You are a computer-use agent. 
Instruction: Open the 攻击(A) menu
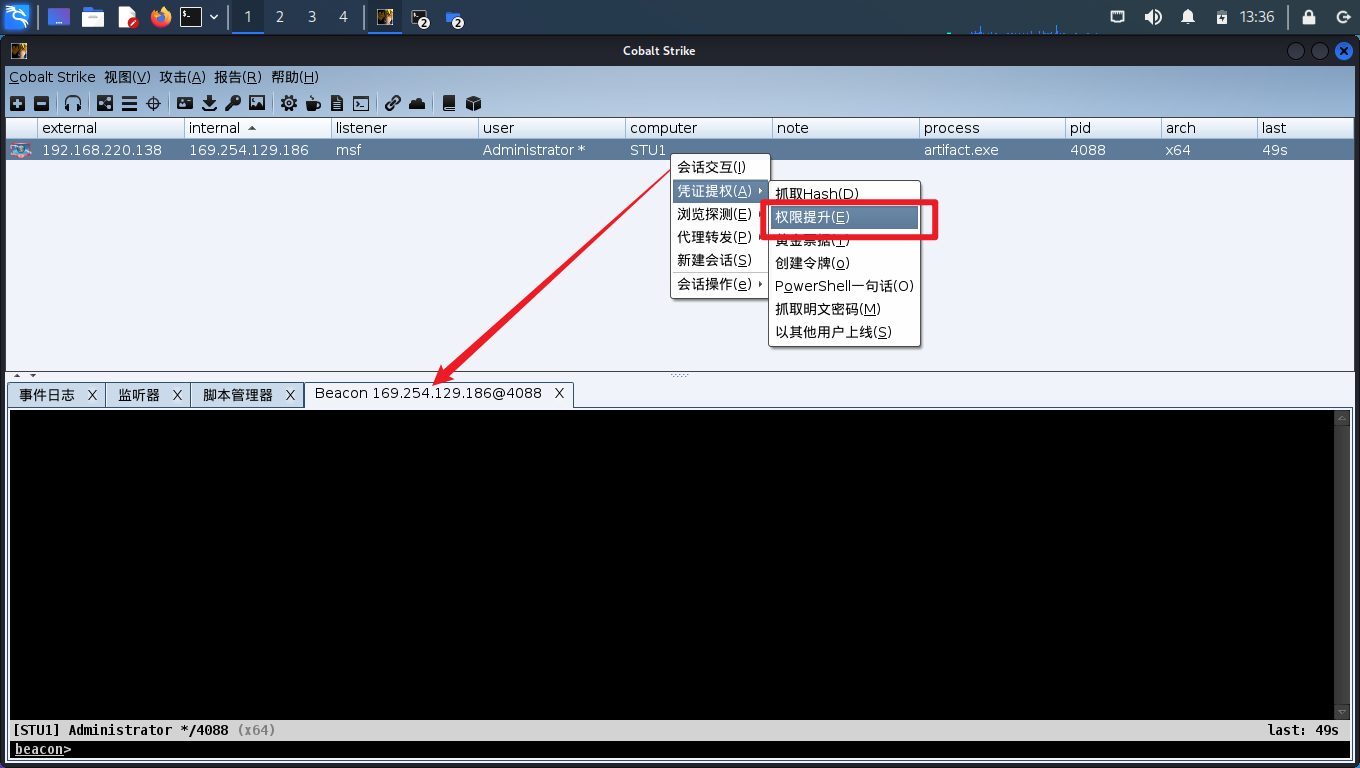click(182, 77)
